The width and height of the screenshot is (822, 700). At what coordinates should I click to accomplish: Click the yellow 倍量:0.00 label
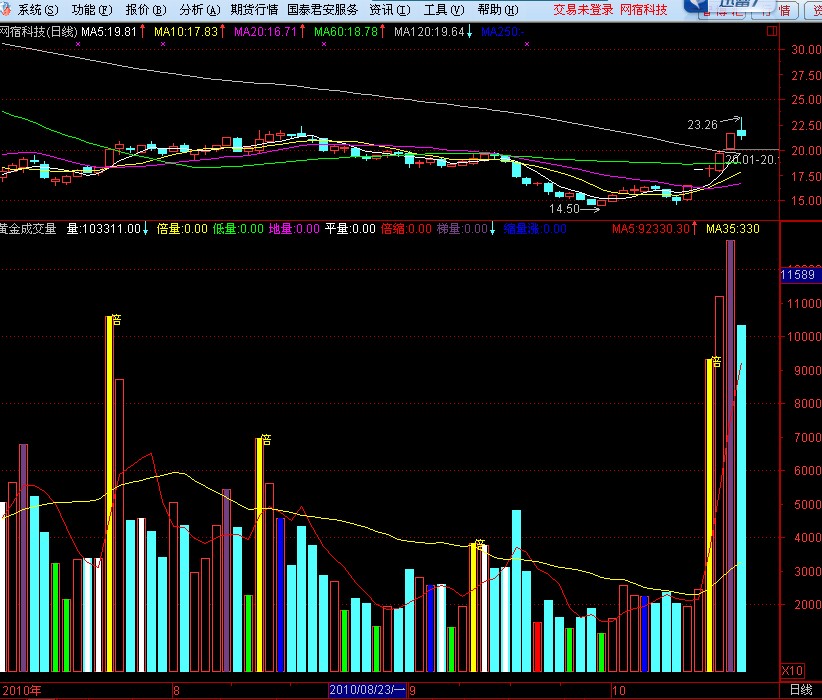[x=182, y=229]
